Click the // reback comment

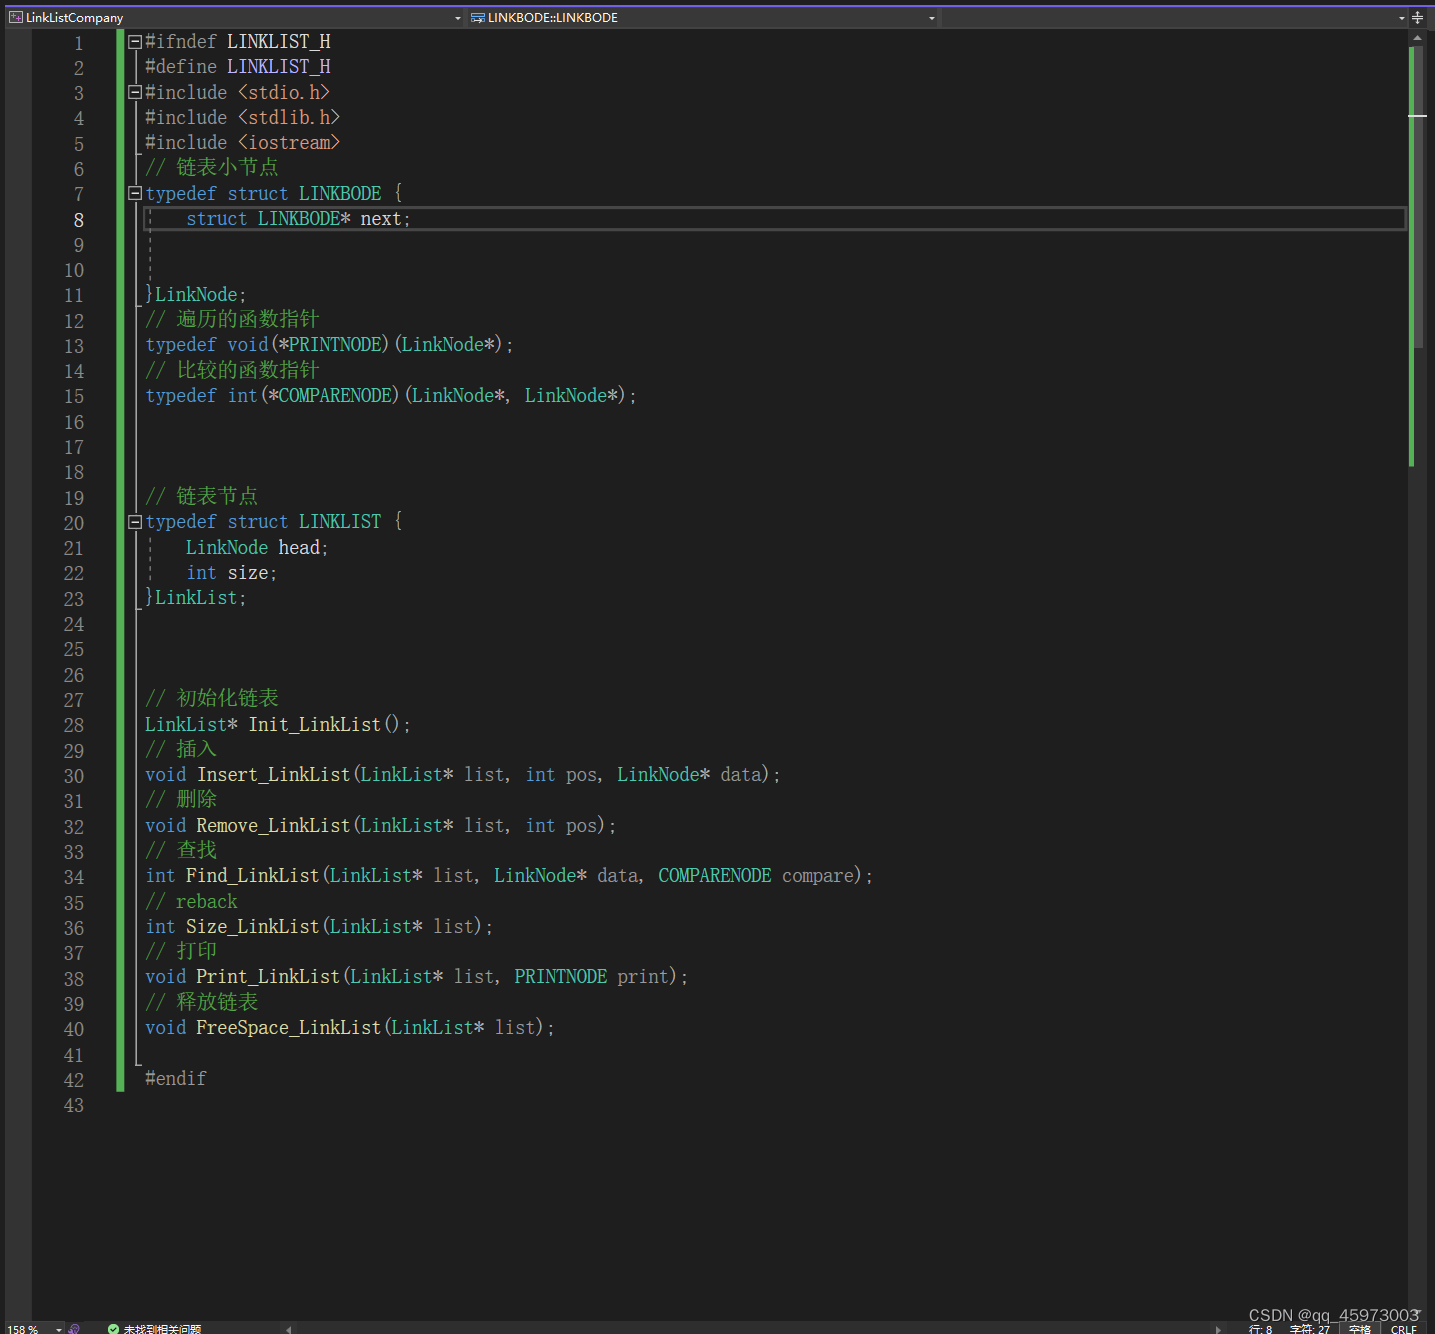tap(191, 901)
